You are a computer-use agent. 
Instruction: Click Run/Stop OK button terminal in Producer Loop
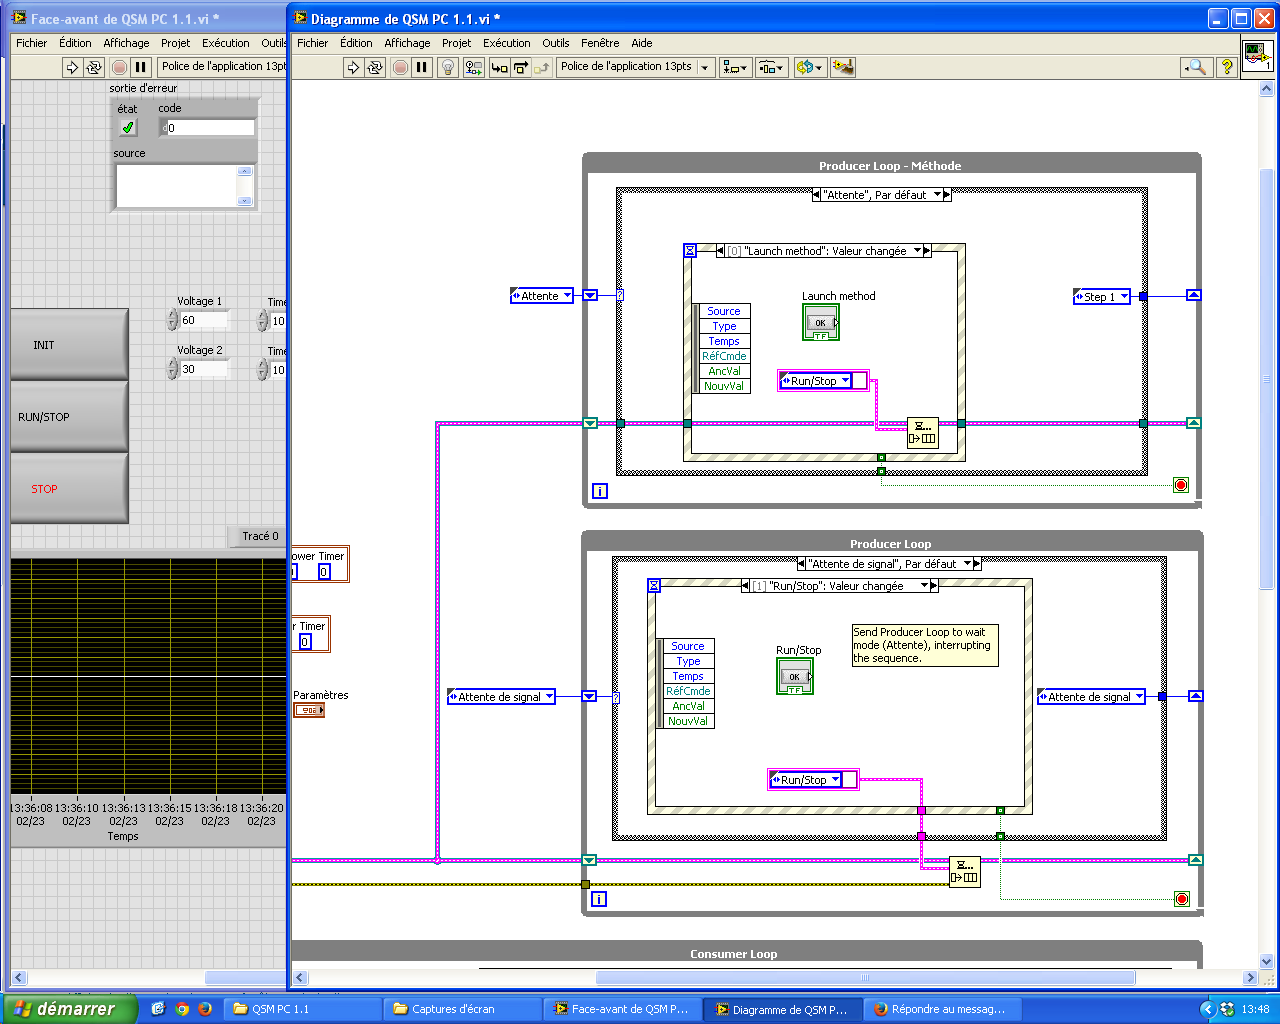(795, 676)
